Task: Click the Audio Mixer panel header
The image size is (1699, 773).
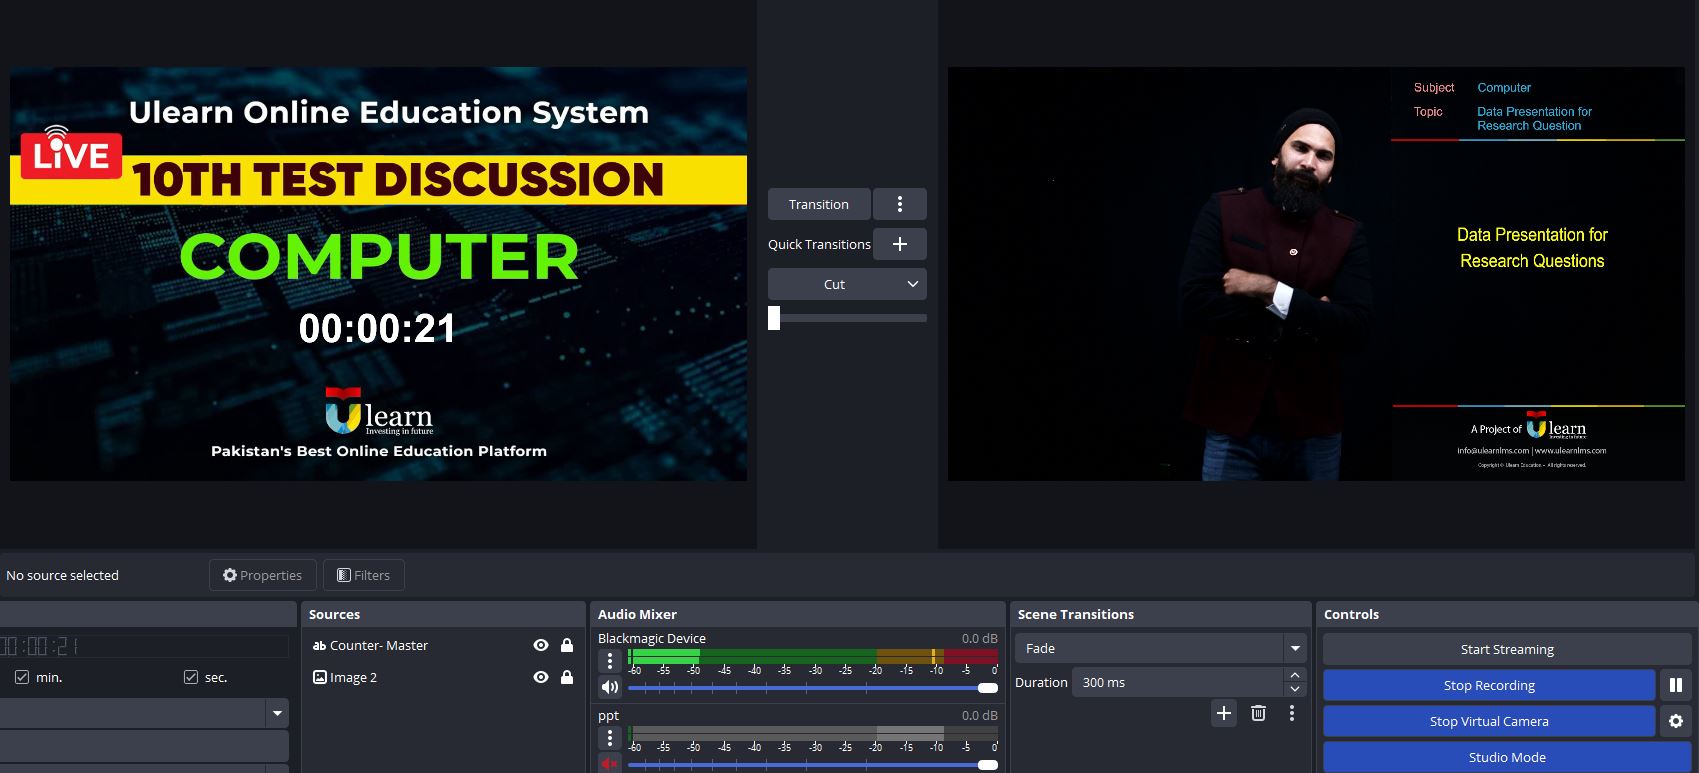Action: click(798, 614)
